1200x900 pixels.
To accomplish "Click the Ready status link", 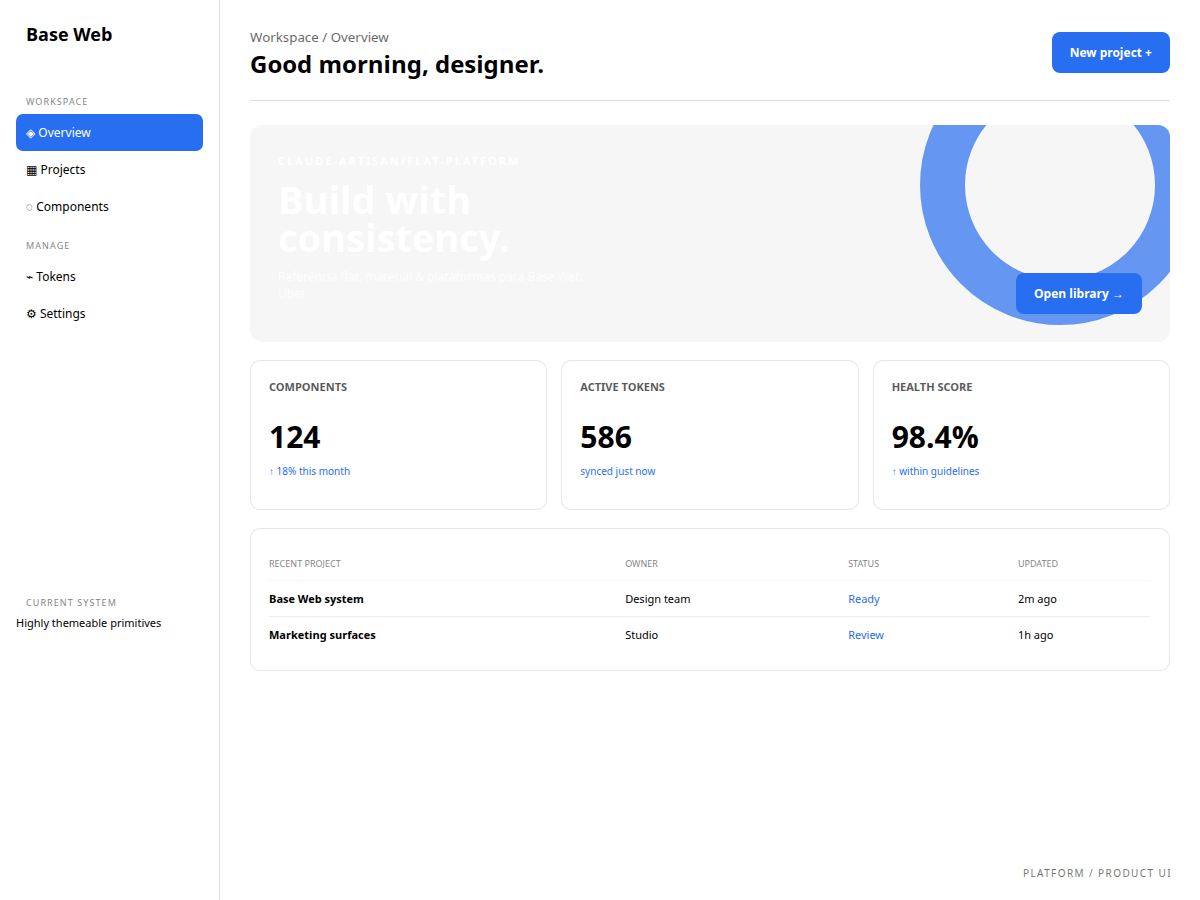I will point(864,599).
